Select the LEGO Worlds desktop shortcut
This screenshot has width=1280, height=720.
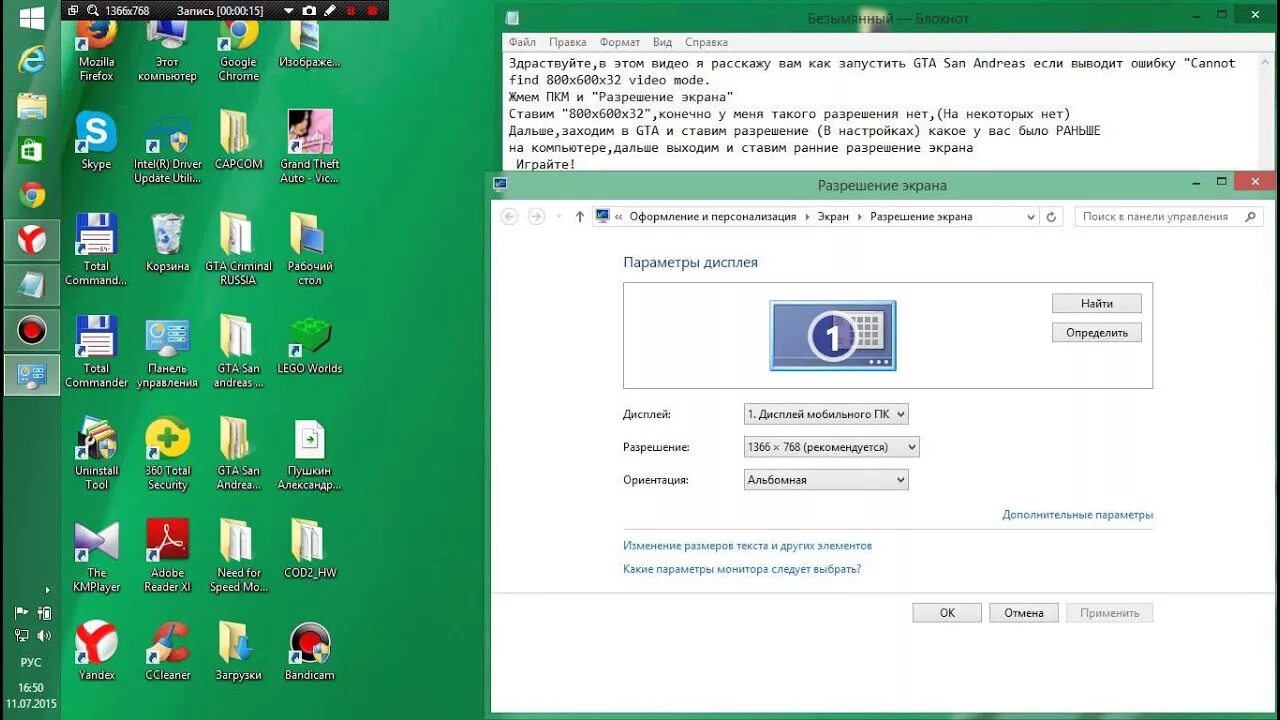tap(310, 346)
